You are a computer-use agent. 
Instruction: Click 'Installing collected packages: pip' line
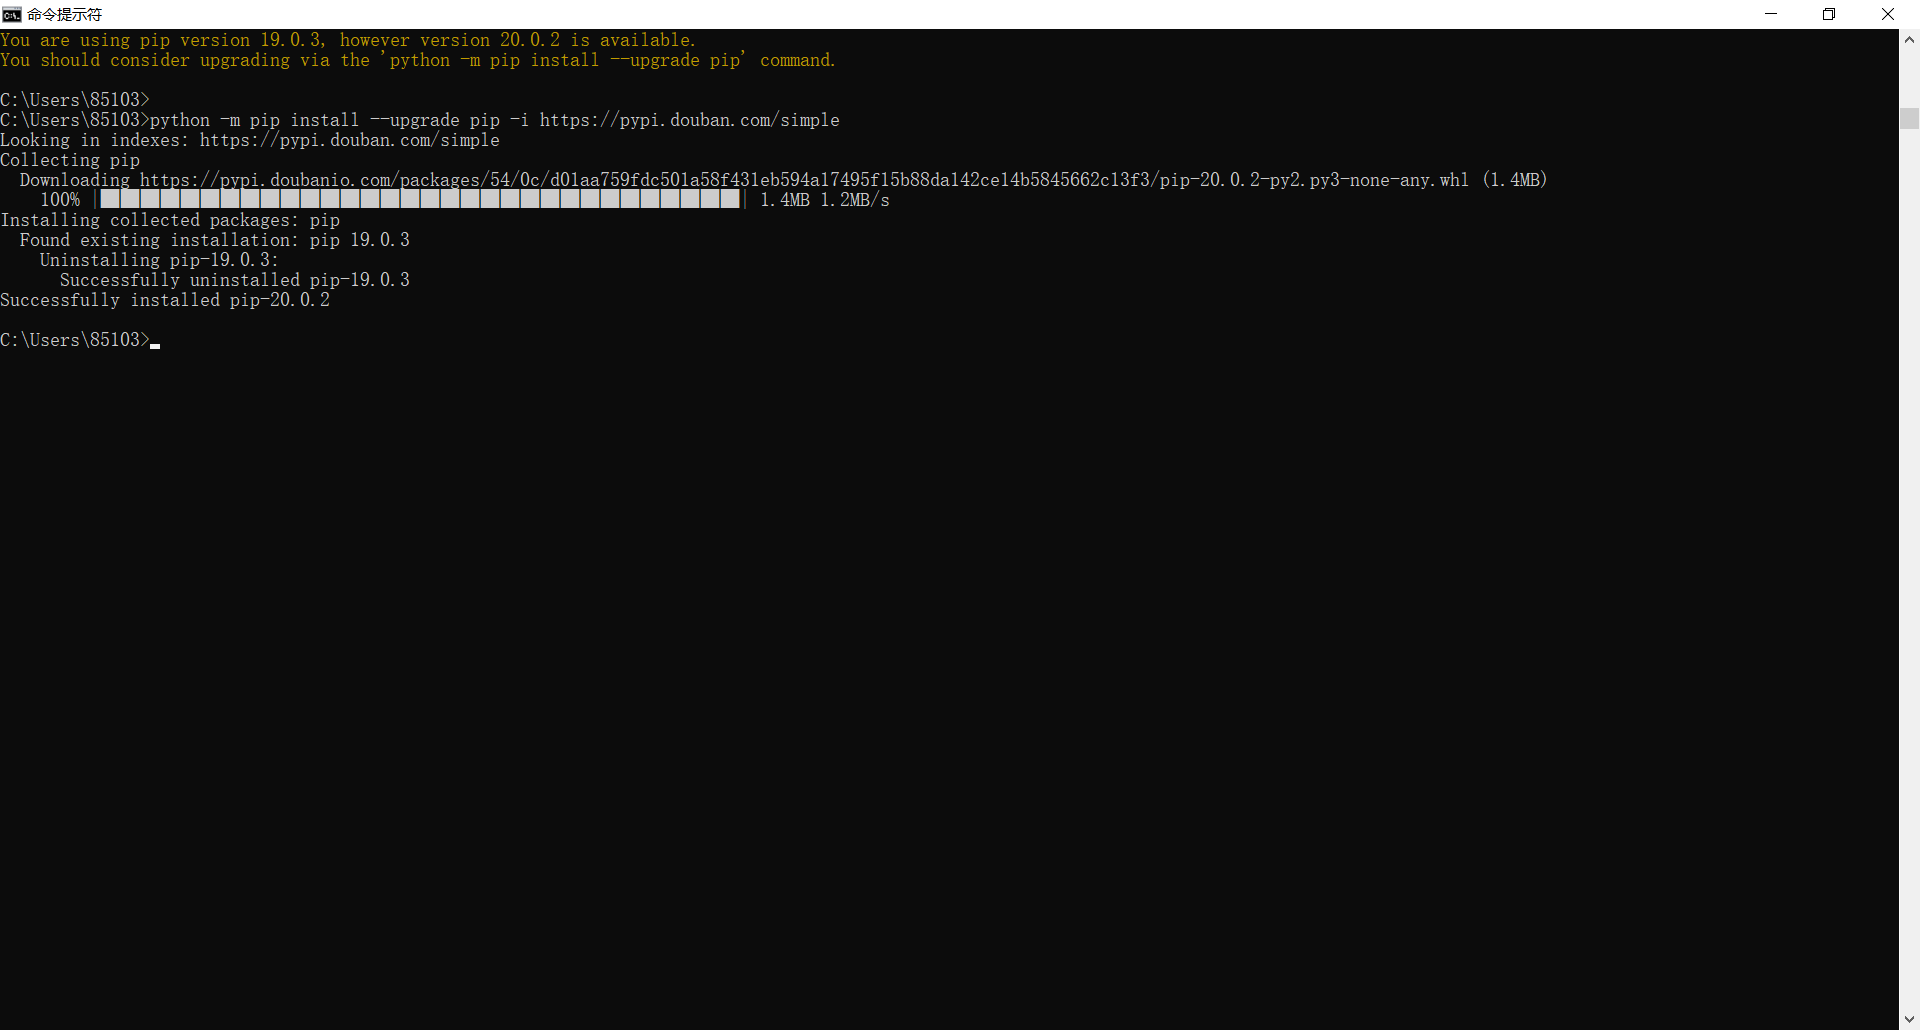coord(170,220)
